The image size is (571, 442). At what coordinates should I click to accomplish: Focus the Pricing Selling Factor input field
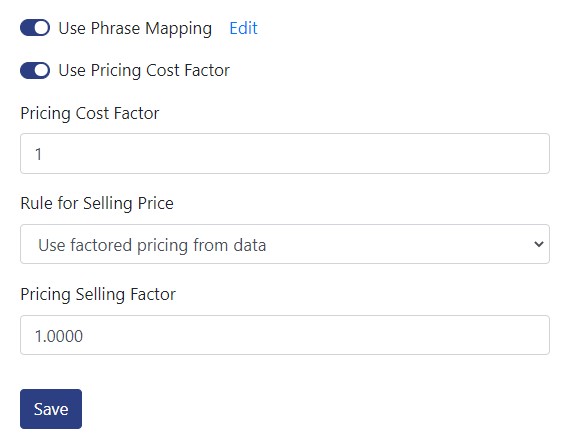285,335
